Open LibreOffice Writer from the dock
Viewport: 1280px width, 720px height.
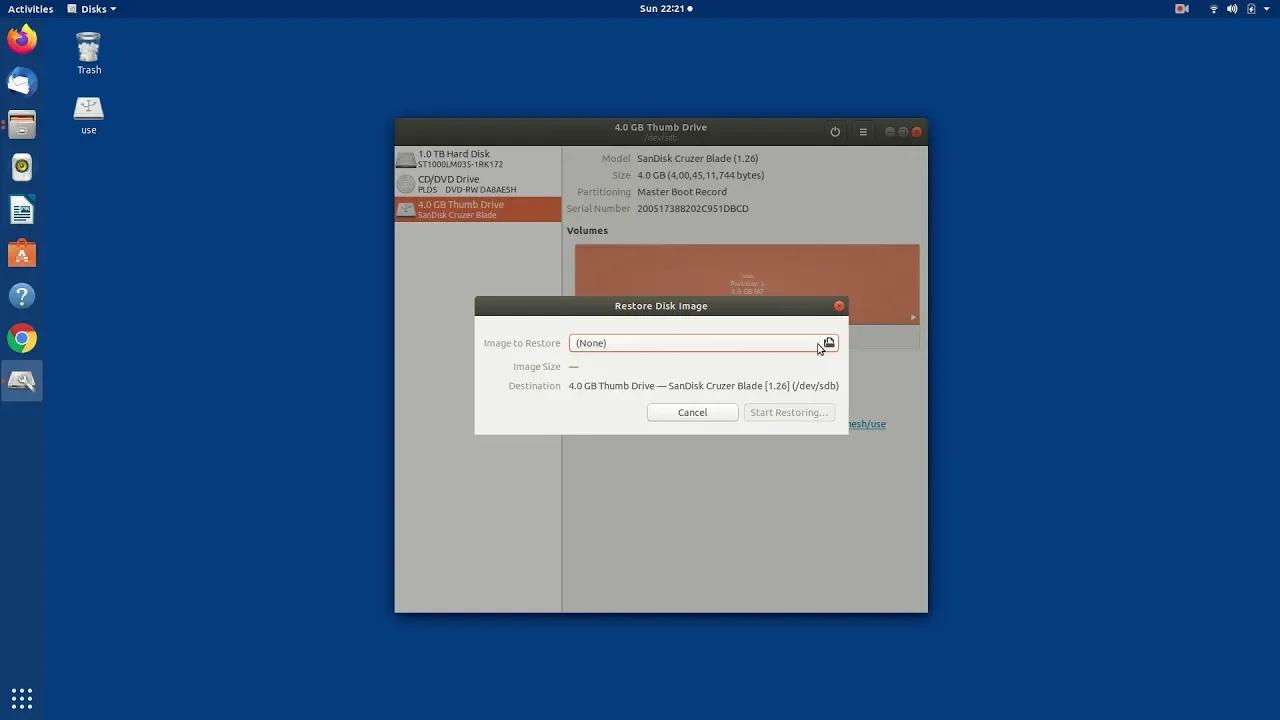pos(22,210)
